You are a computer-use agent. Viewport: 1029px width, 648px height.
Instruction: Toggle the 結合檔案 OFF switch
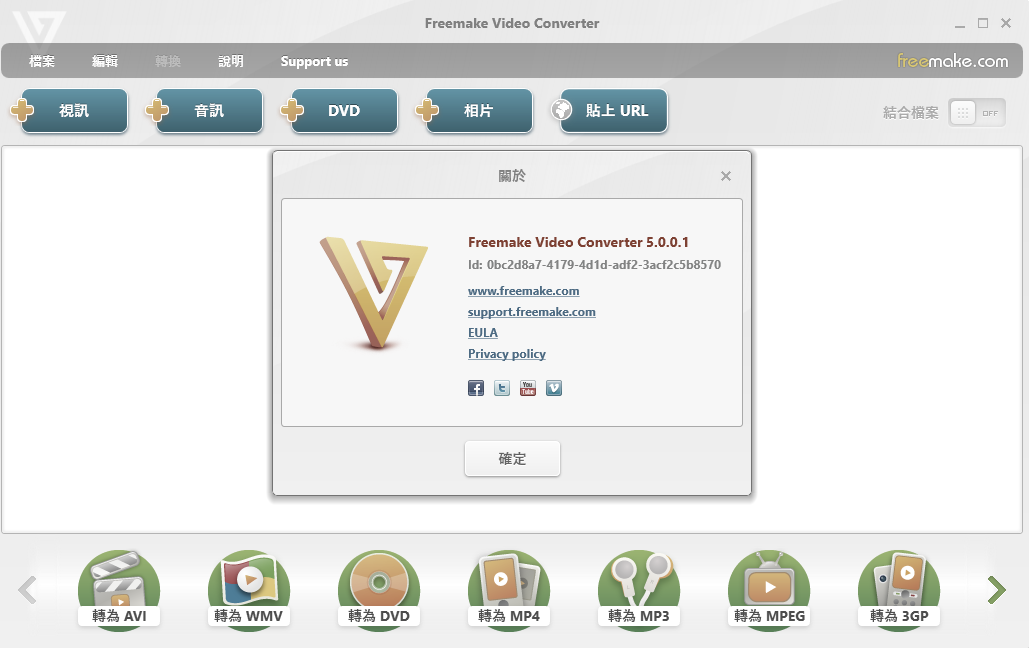click(976, 113)
